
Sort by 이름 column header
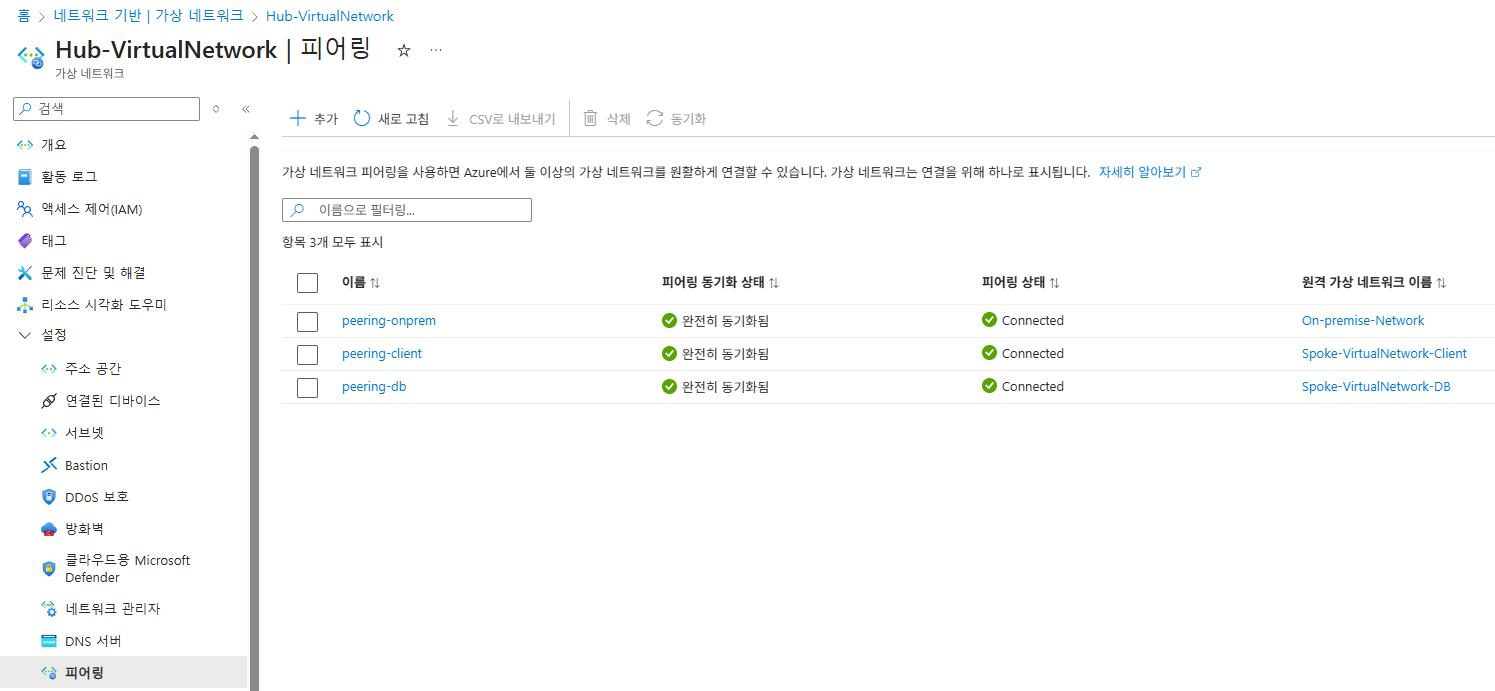[x=361, y=283]
